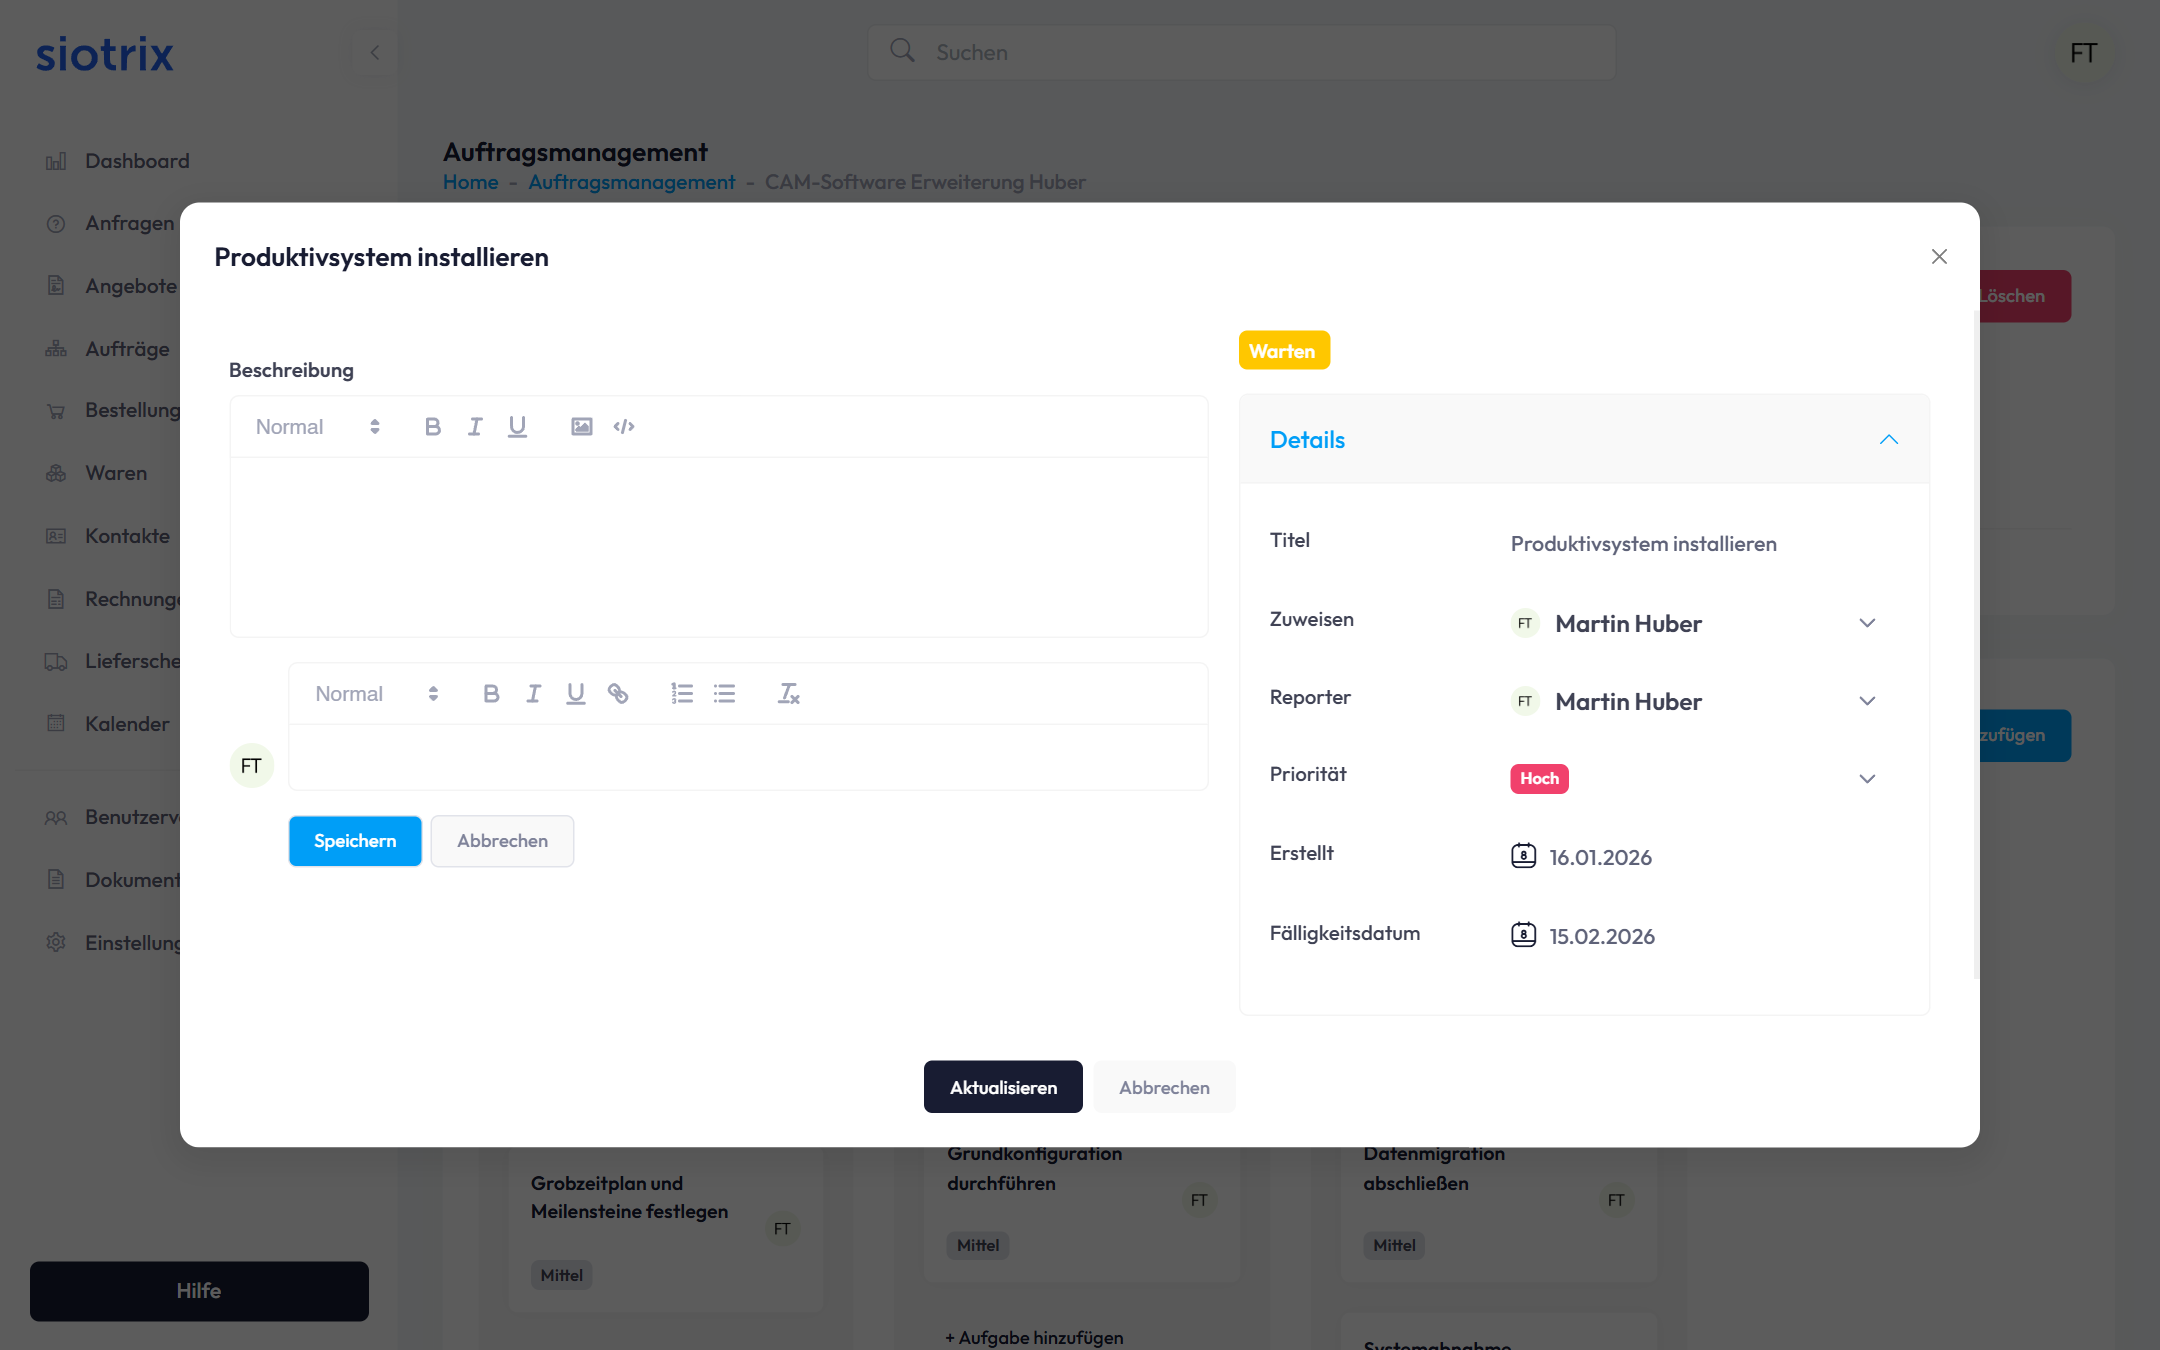Expand the Priorität dropdown showing Hoch

pyautogui.click(x=1866, y=779)
